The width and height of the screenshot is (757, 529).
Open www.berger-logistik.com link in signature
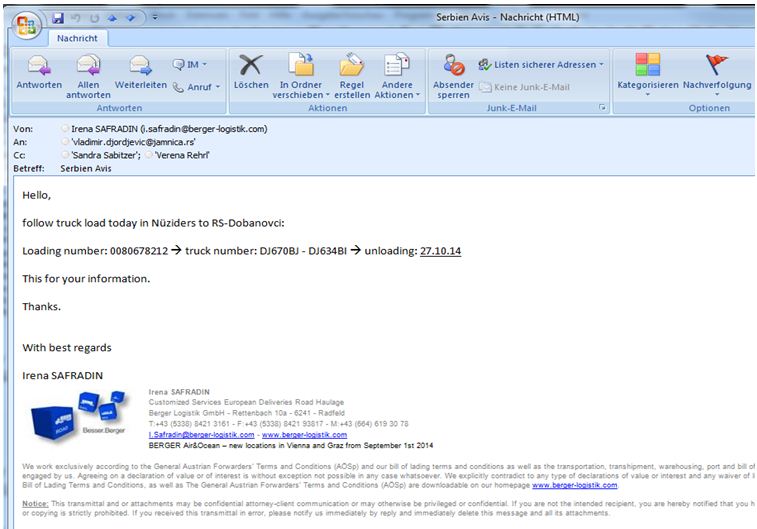tap(304, 435)
